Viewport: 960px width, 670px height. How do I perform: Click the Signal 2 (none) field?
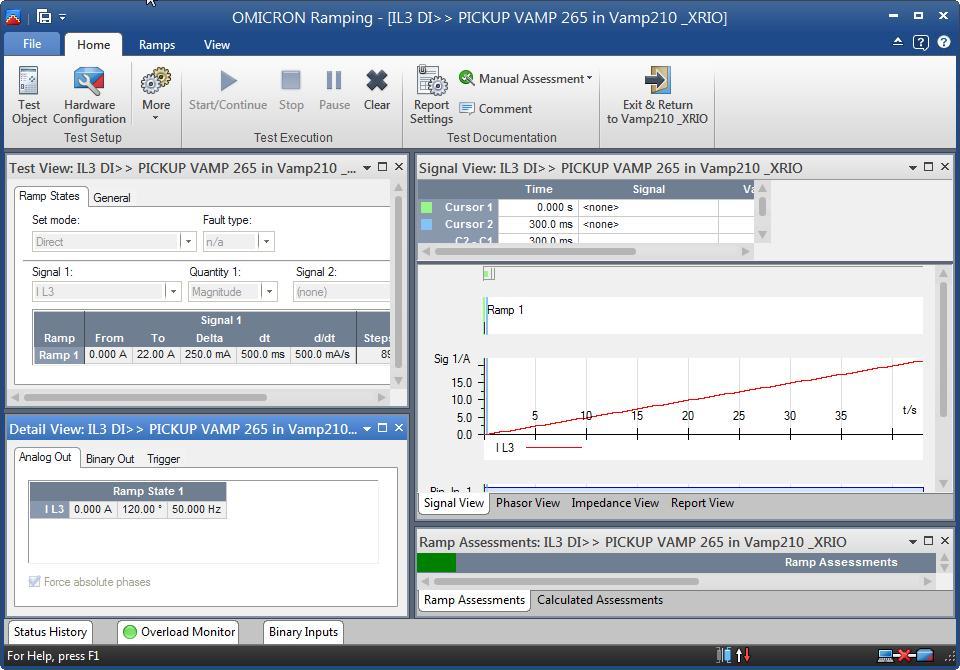click(342, 292)
